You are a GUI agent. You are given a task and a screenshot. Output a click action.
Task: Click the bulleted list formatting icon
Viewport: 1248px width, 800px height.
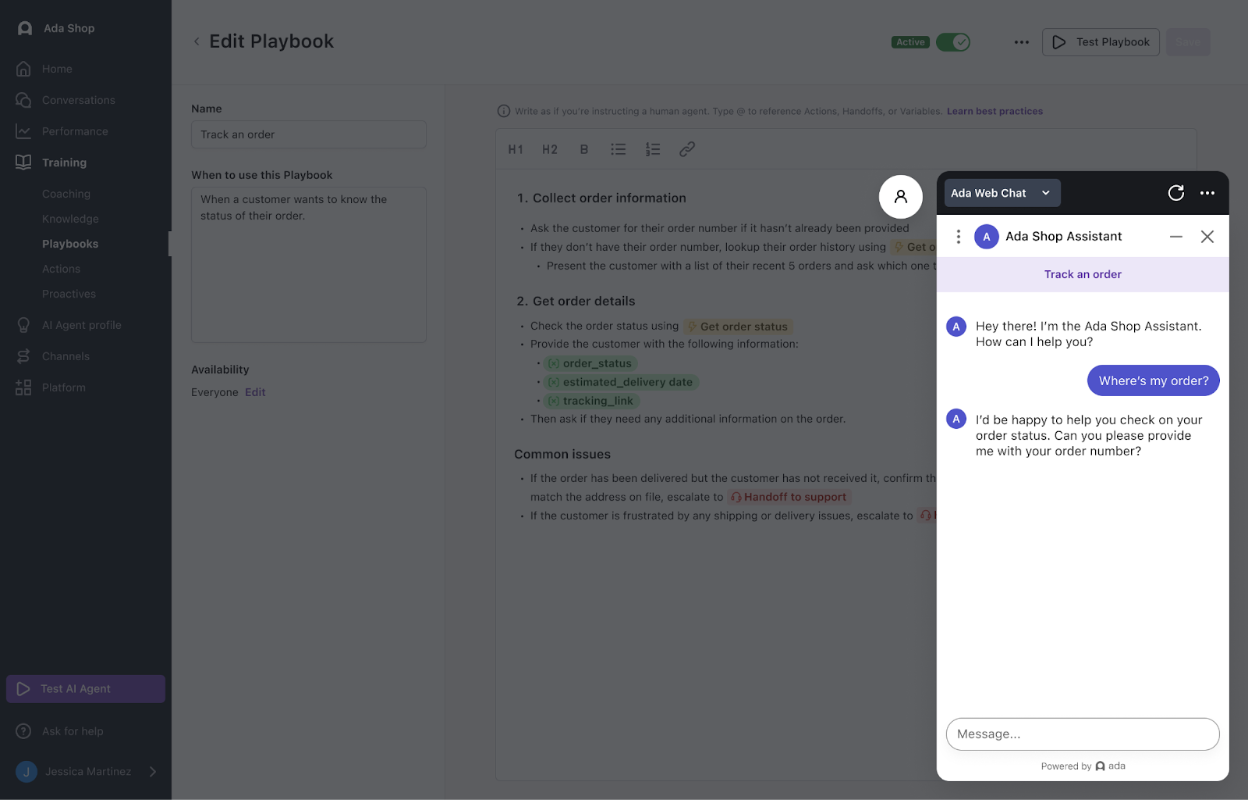pos(618,149)
